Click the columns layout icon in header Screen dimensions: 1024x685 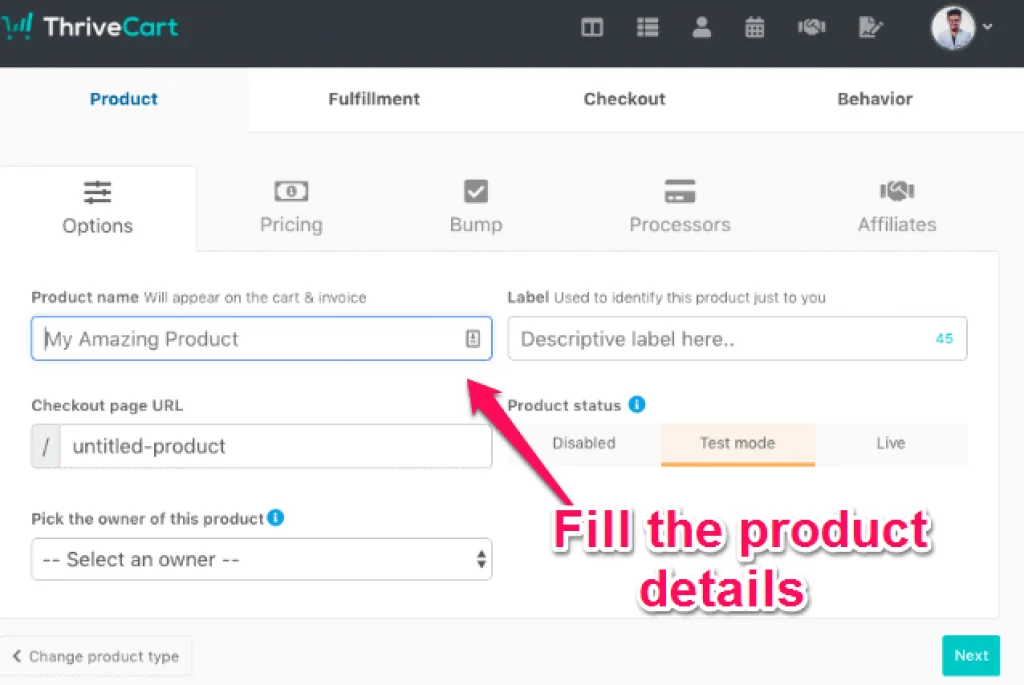pyautogui.click(x=592, y=28)
